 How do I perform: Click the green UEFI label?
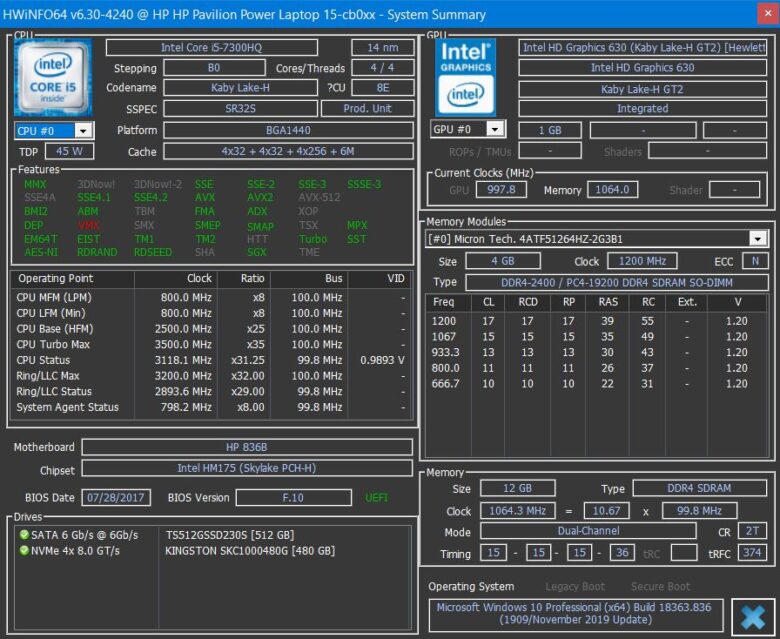377,497
